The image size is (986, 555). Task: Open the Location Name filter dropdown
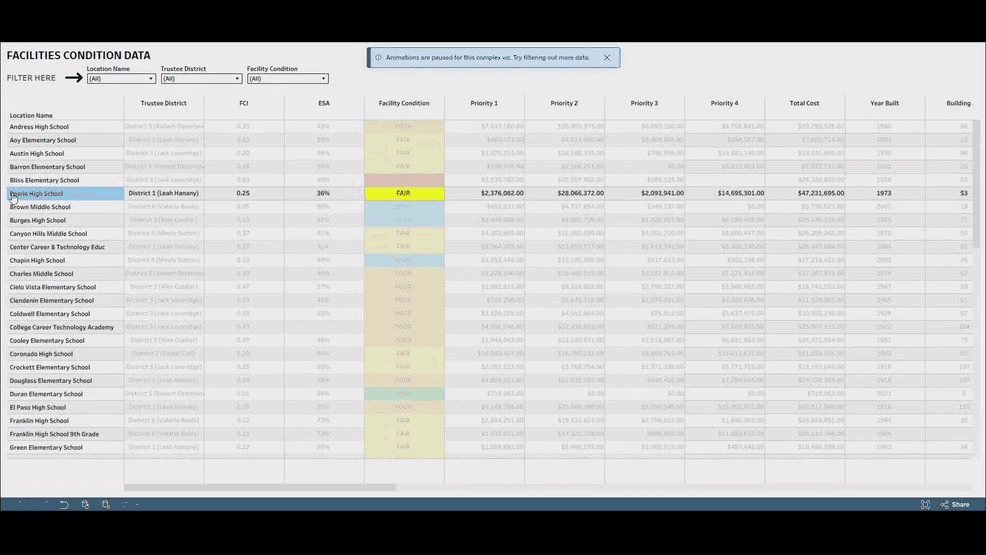pos(121,79)
